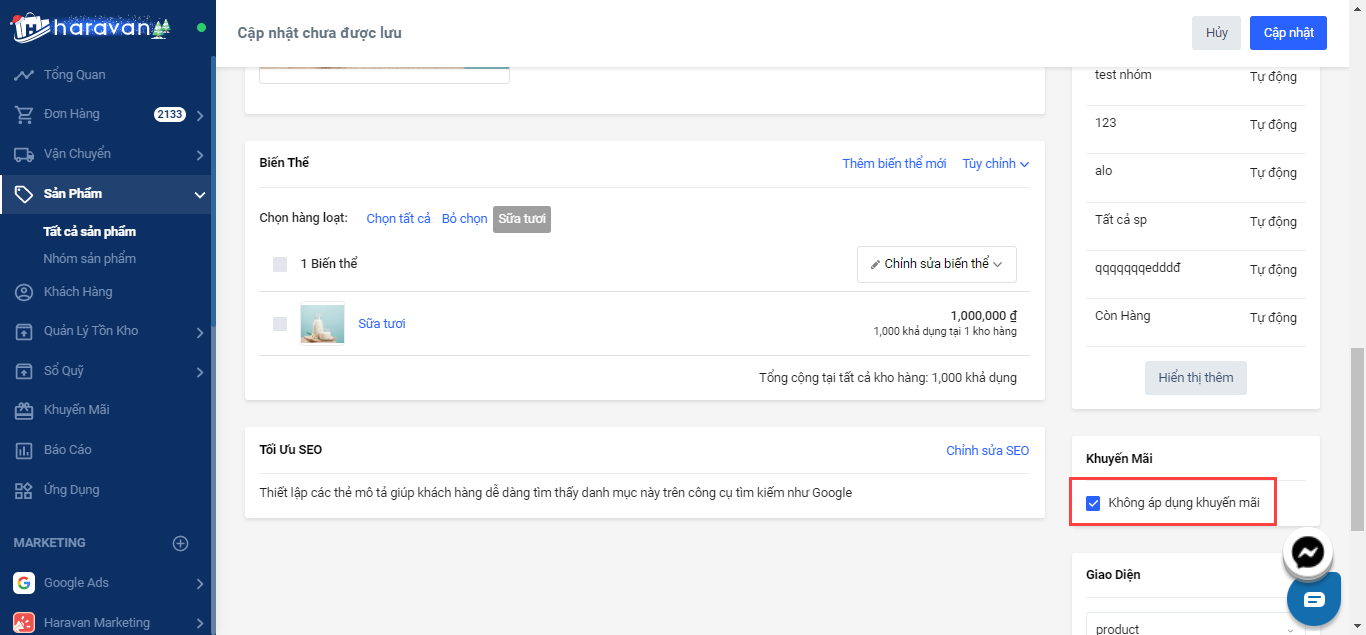The height and width of the screenshot is (635, 1366).
Task: Click the Haravan Marketing icon
Action: coord(24,622)
